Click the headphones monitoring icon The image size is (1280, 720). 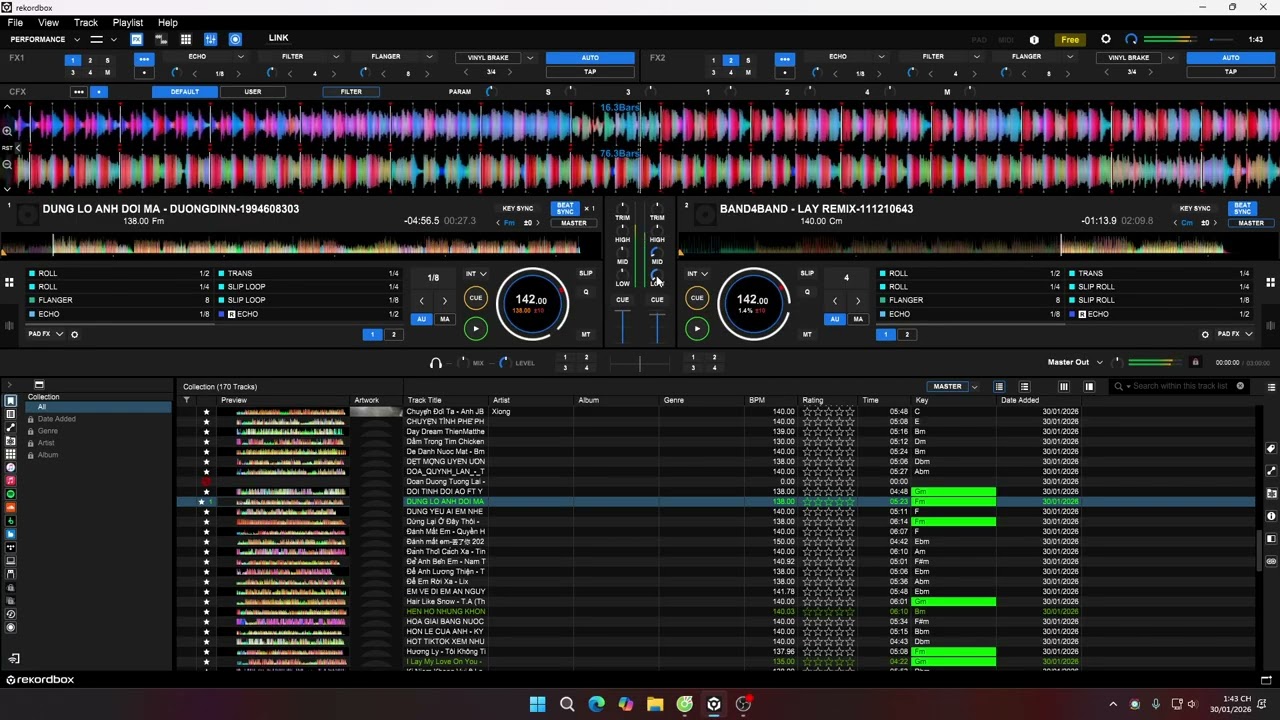coord(436,363)
